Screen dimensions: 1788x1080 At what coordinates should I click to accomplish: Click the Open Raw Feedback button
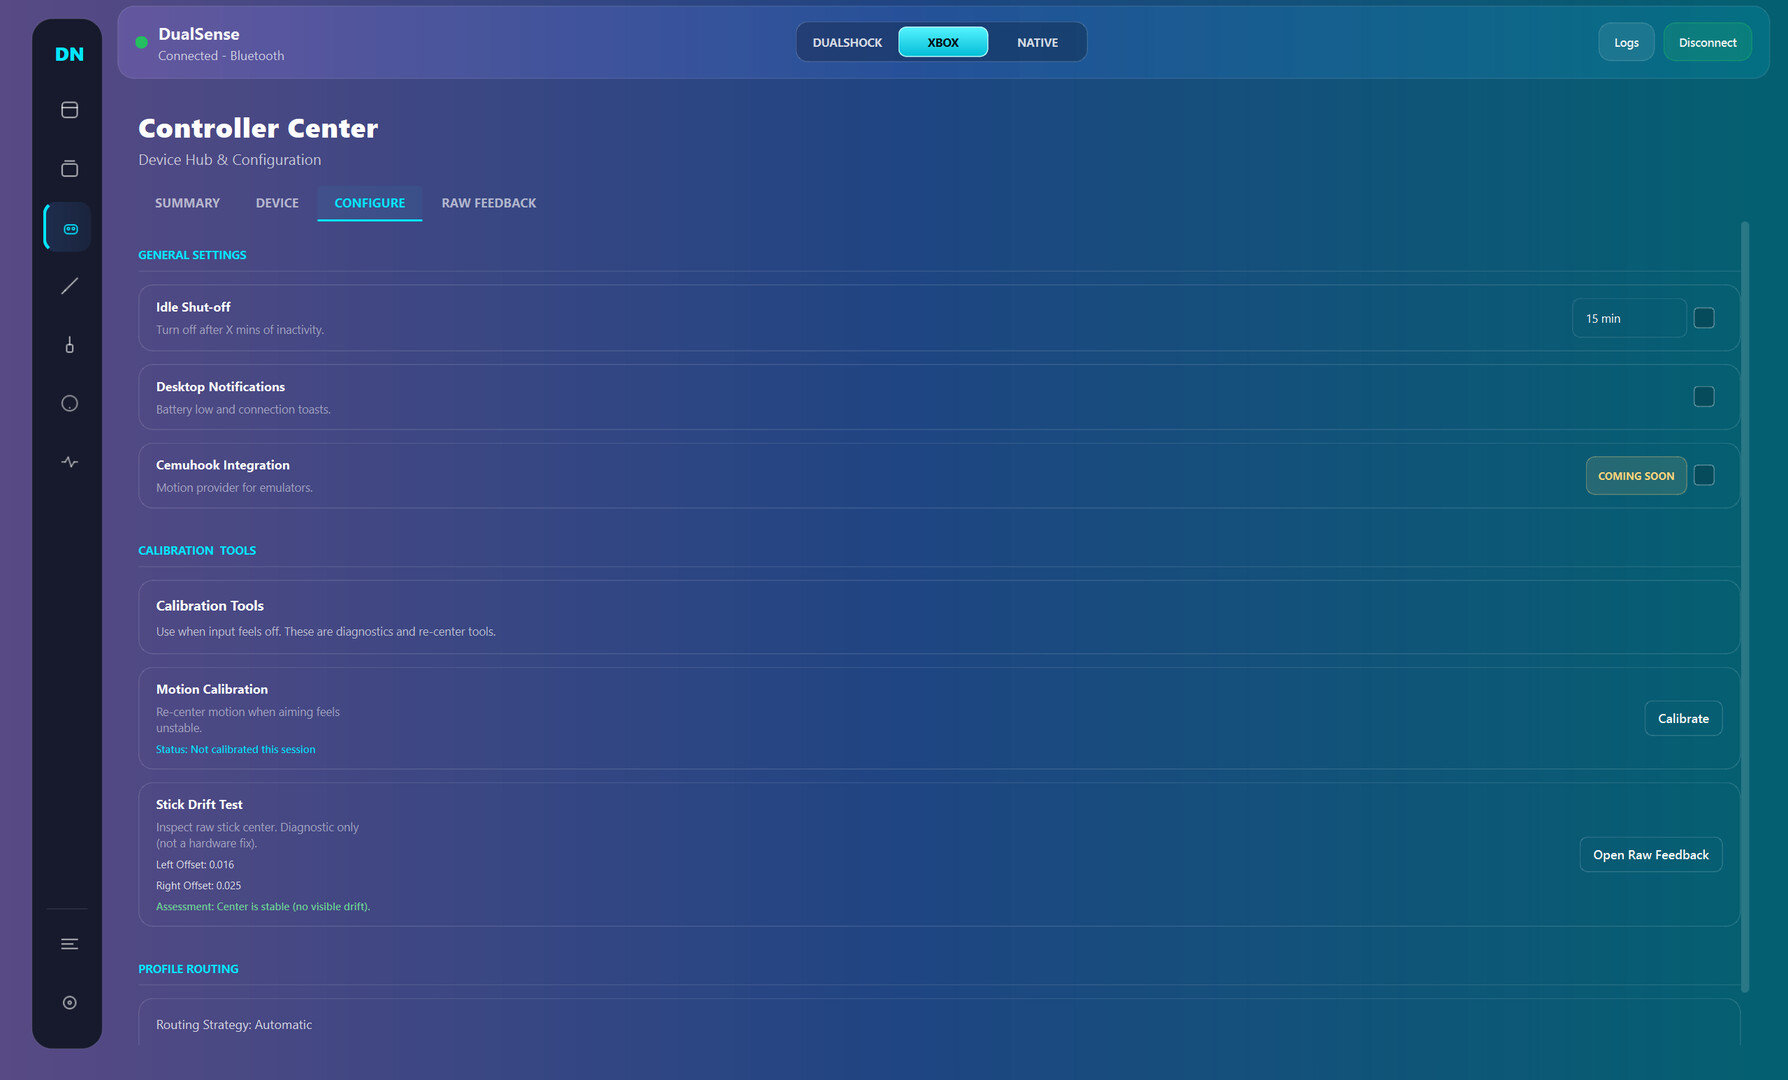tap(1650, 855)
